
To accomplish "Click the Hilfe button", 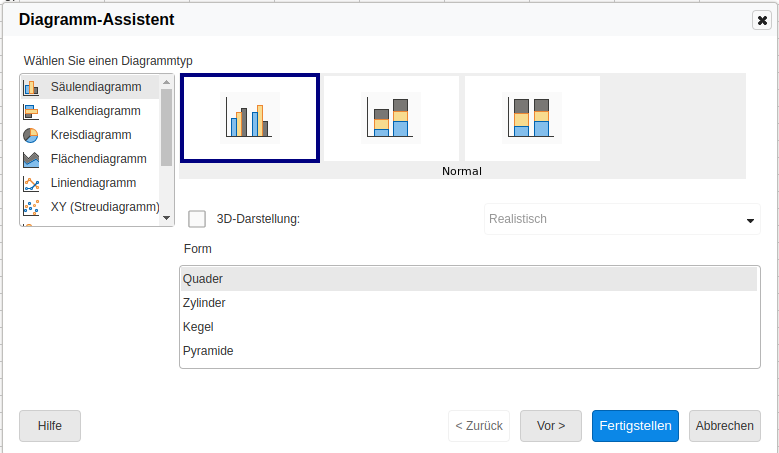I will [x=50, y=426].
